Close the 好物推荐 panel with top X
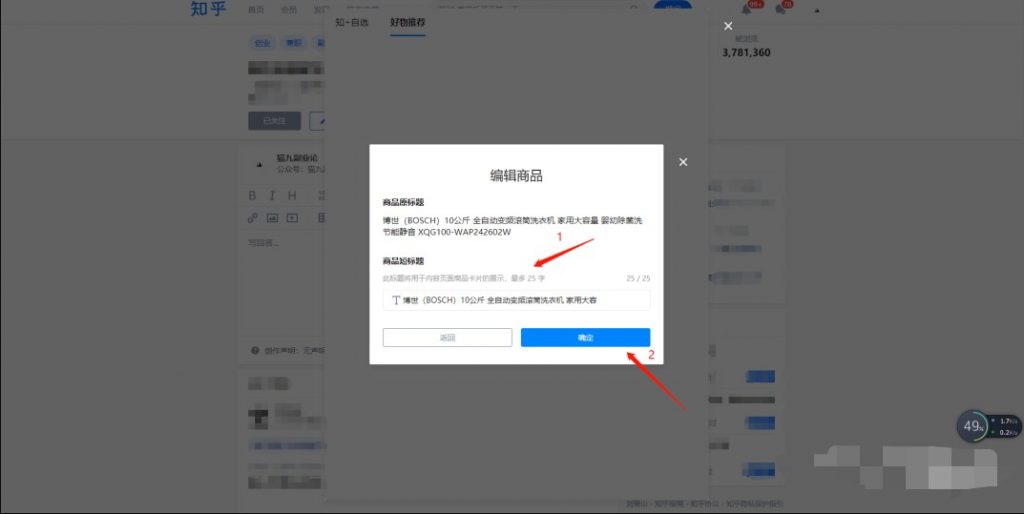The width and height of the screenshot is (1024, 514). tap(728, 26)
